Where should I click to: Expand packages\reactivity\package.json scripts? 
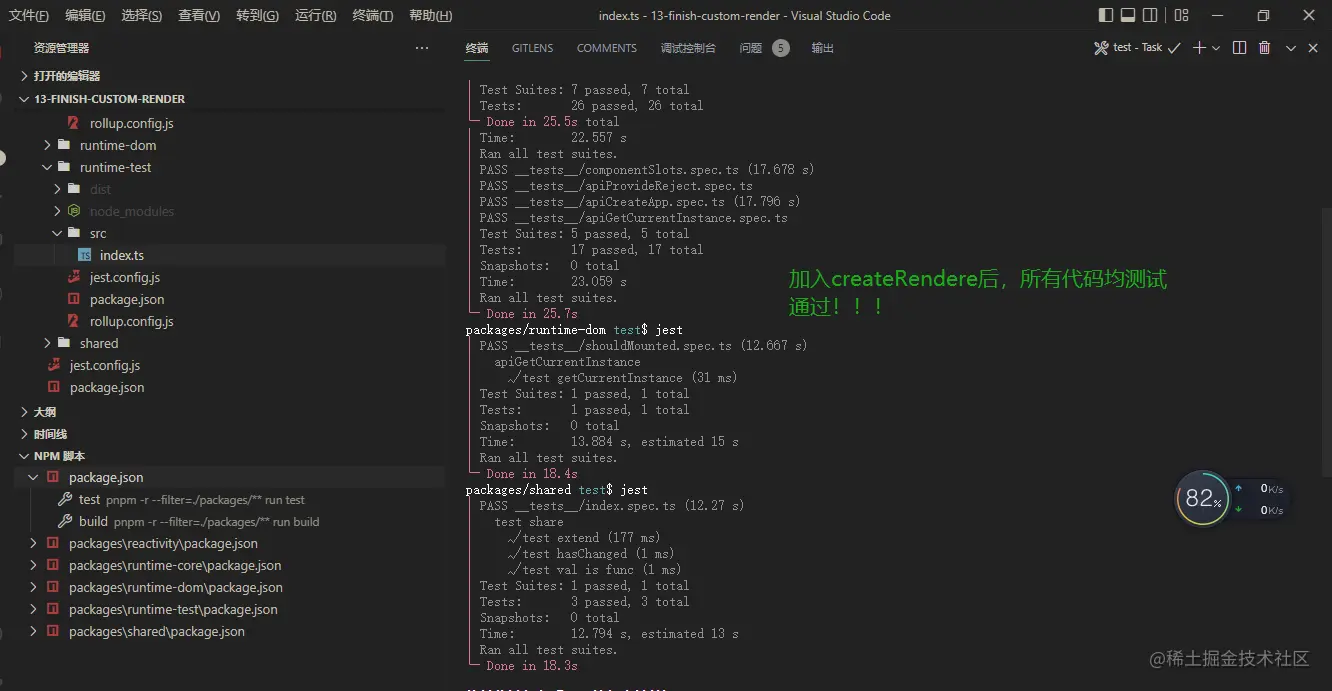(x=230, y=543)
